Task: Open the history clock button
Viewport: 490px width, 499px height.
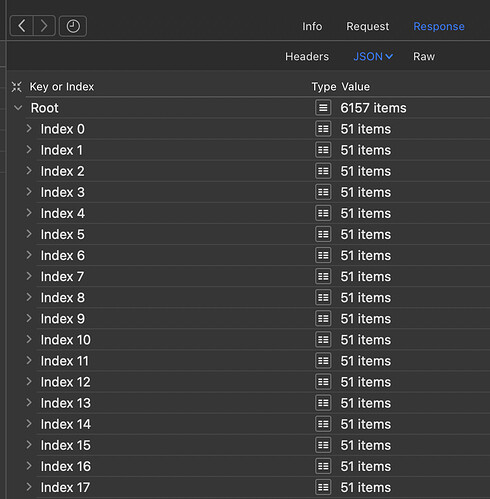Action: pos(73,26)
